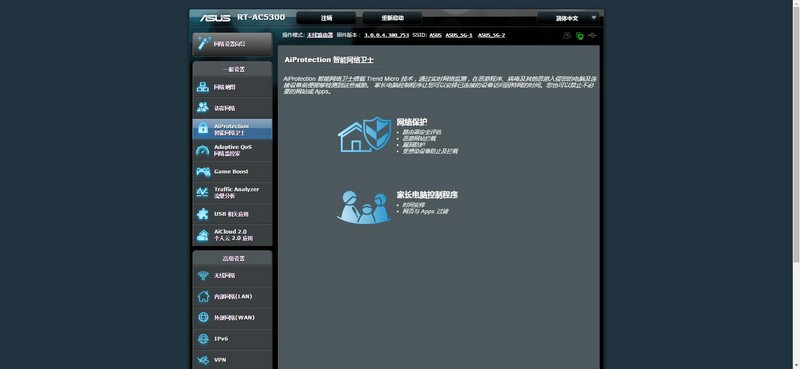
Task: Open Traffic Analyzer 流量分析 menu item
Action: [x=232, y=192]
